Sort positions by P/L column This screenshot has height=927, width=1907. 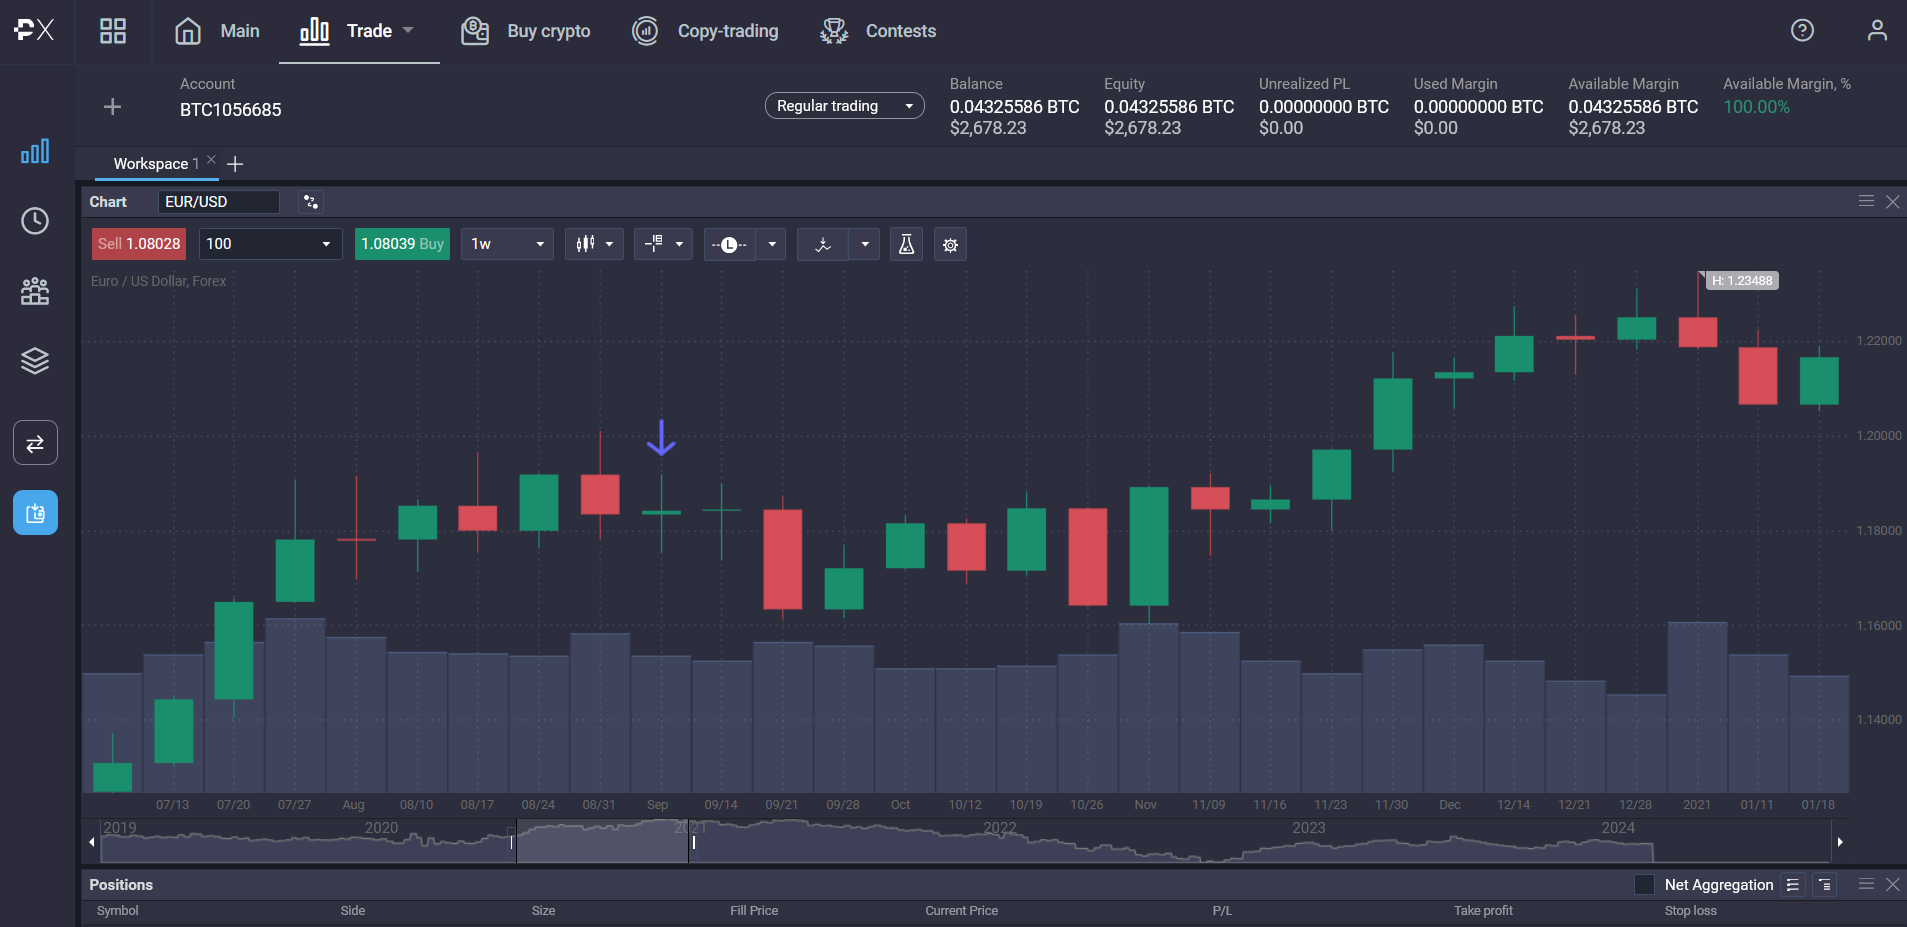1222,911
